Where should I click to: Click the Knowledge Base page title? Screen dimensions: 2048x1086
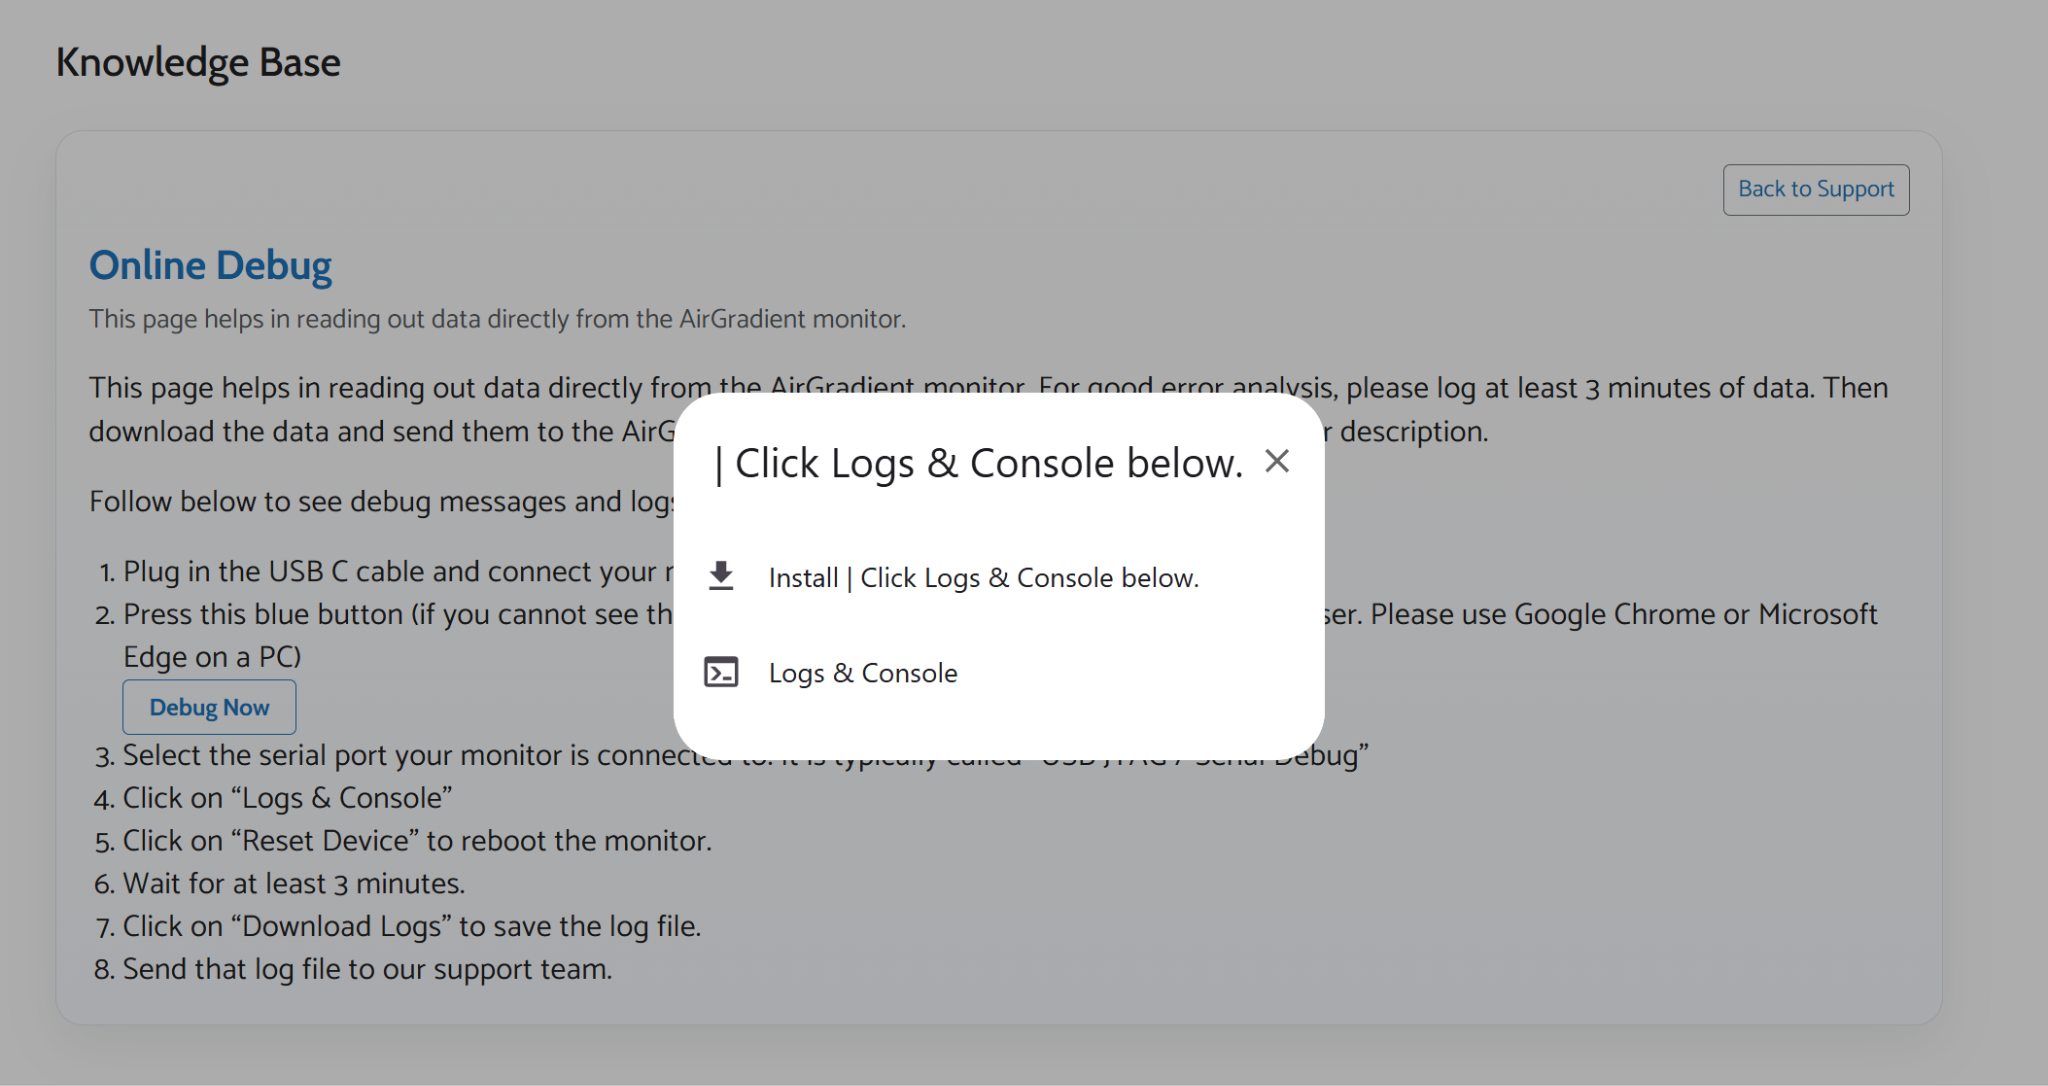click(x=198, y=62)
